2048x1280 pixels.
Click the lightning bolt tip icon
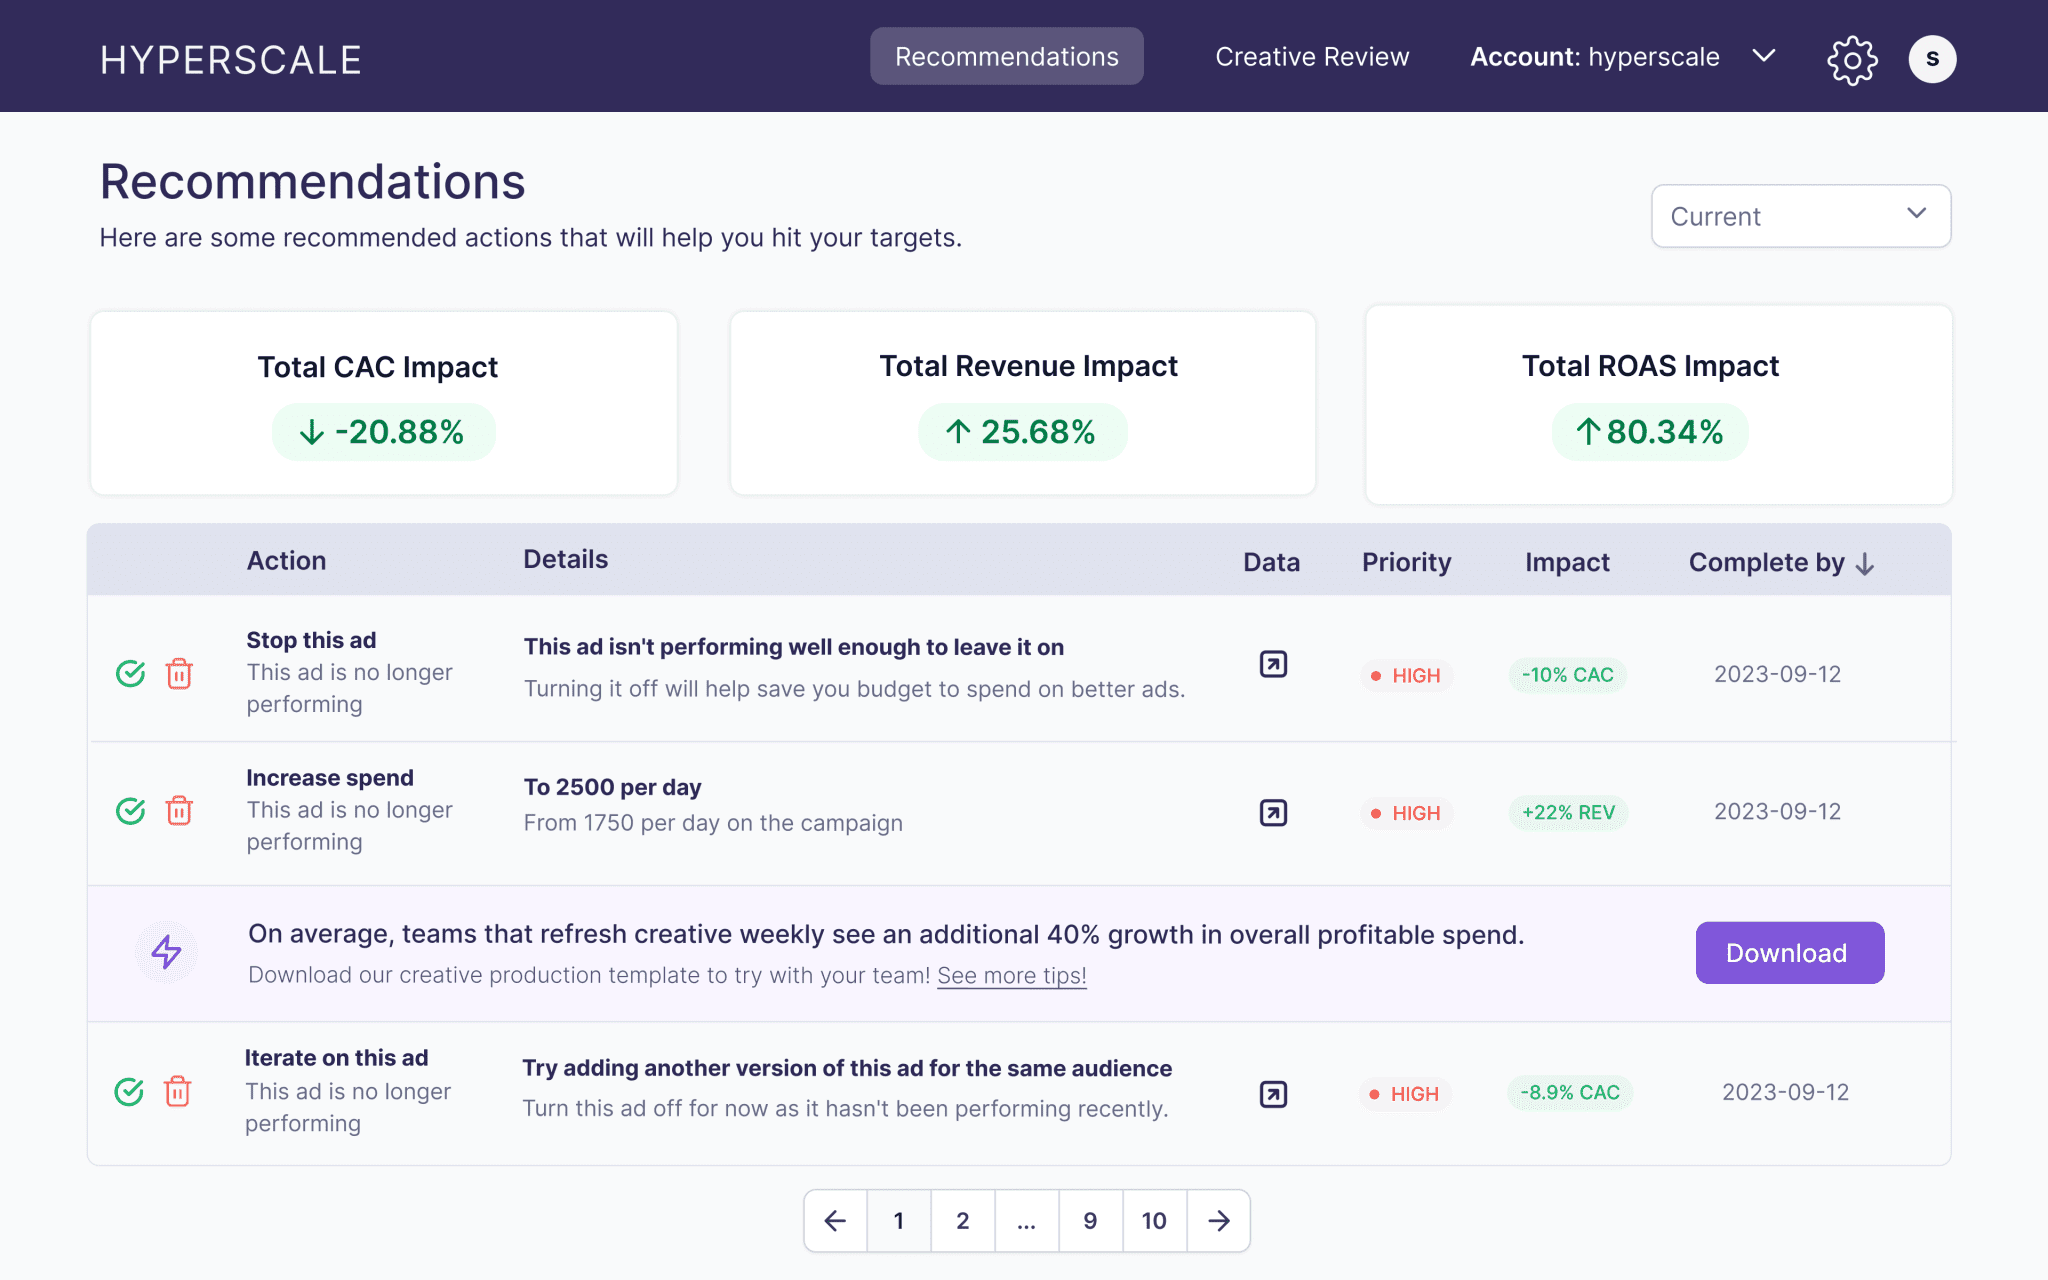[166, 952]
